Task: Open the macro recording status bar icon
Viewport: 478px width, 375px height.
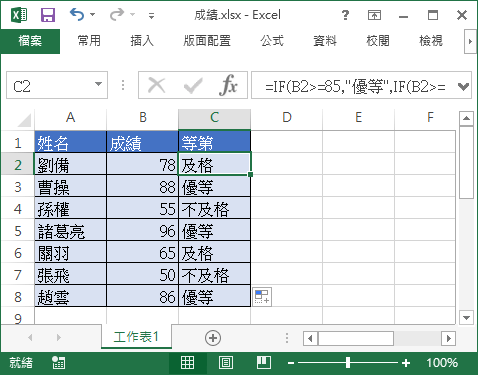Action: (58, 363)
